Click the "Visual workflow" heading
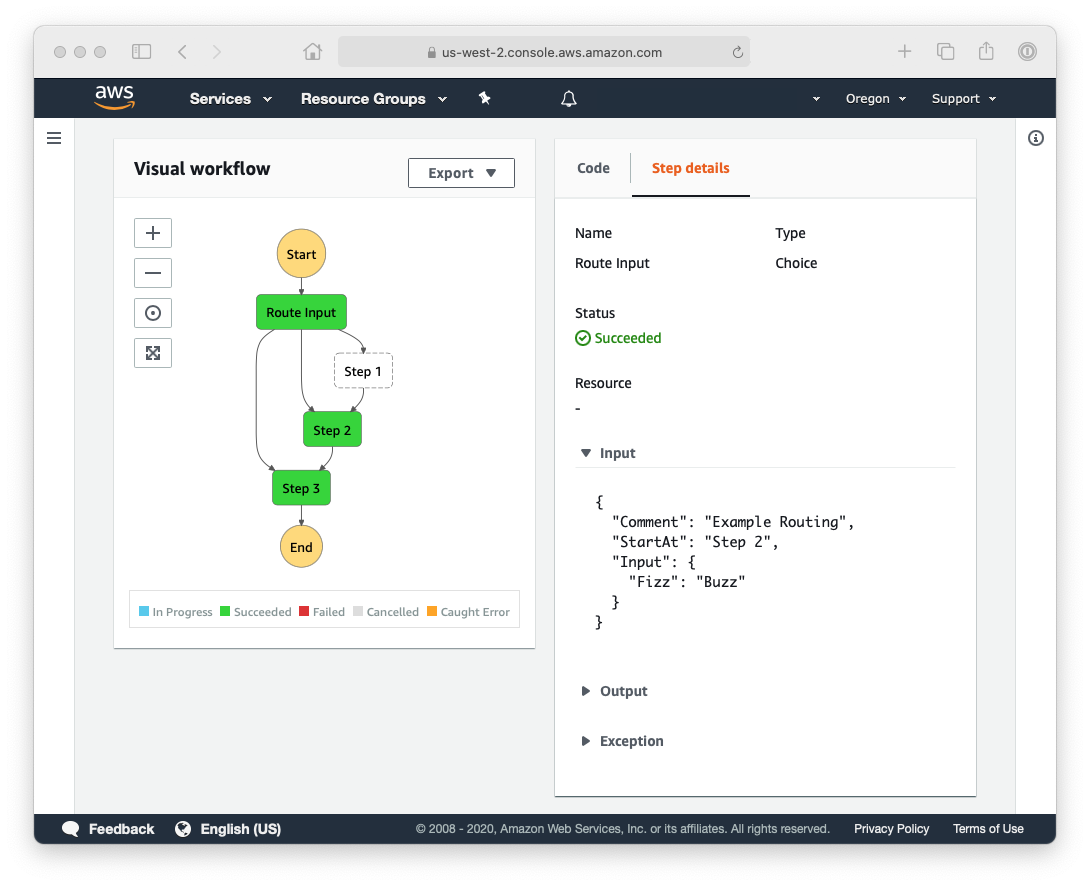 (x=202, y=169)
